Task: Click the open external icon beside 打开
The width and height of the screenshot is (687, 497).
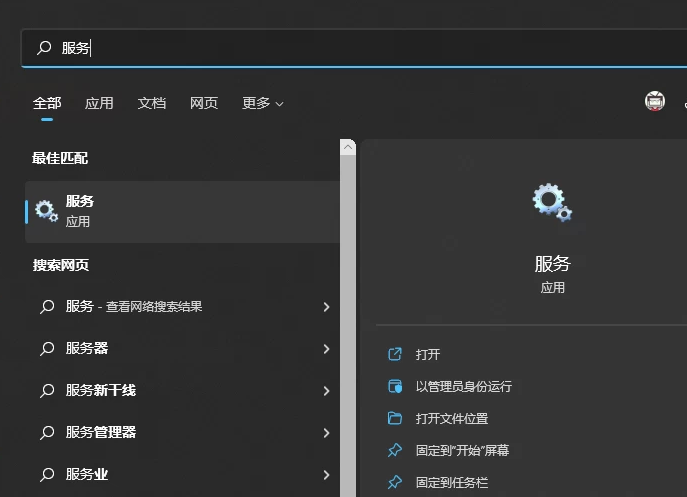Action: point(395,354)
